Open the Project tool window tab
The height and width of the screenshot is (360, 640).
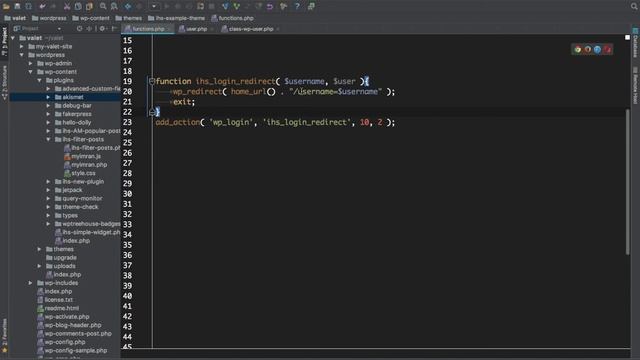(4, 41)
